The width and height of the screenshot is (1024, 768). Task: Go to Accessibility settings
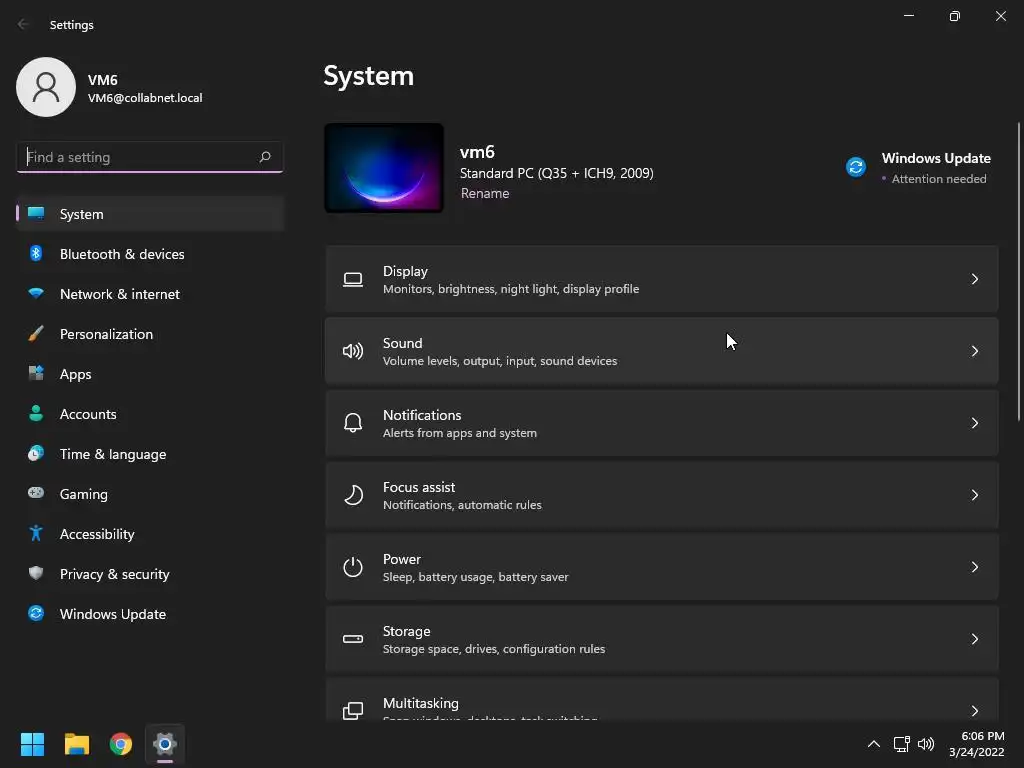[x=150, y=534]
